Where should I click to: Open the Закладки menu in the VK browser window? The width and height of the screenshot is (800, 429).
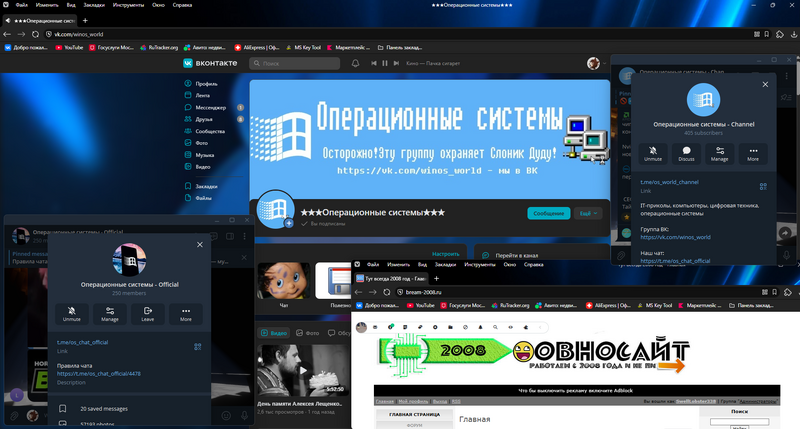[94, 5]
